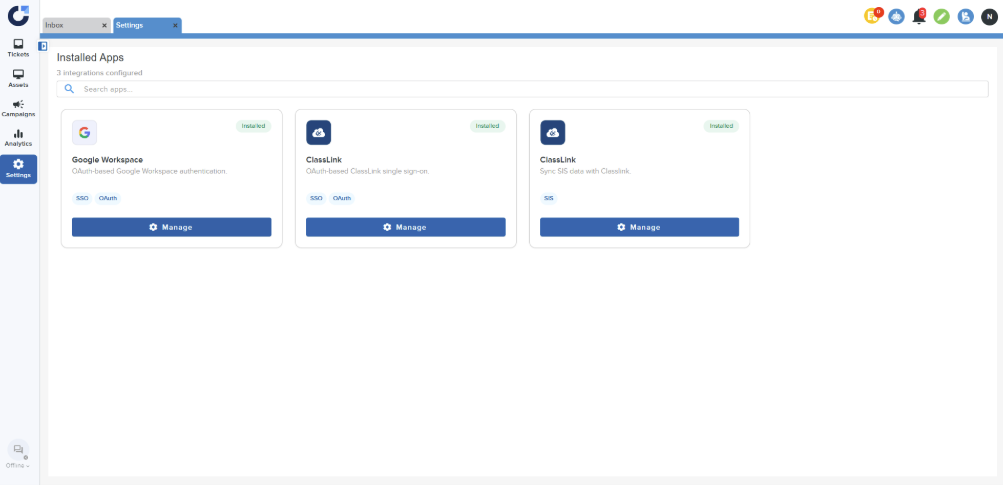Click the company logo at top left

point(18,14)
